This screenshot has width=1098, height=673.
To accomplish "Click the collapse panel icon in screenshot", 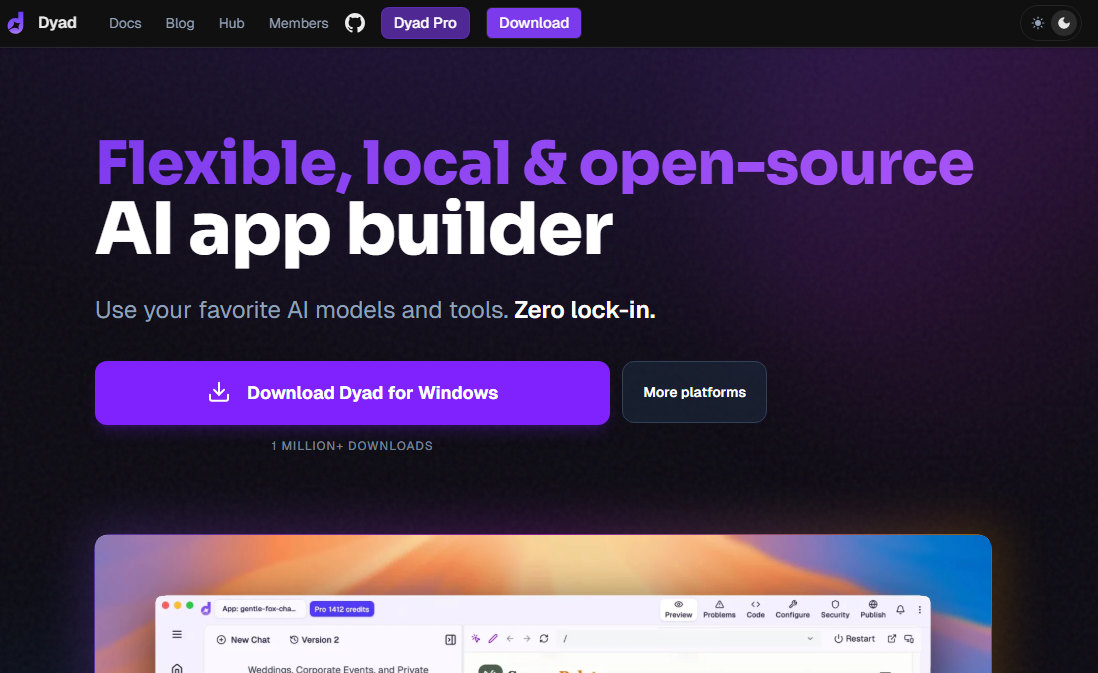I will pyautogui.click(x=450, y=639).
